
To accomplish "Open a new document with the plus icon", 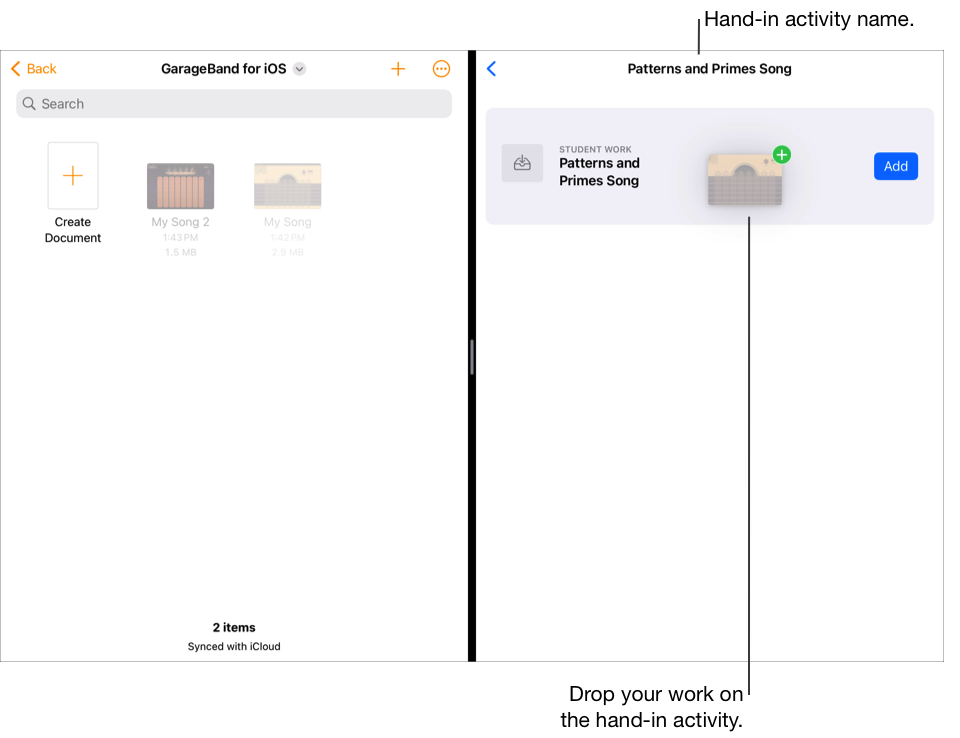I will [x=398, y=68].
